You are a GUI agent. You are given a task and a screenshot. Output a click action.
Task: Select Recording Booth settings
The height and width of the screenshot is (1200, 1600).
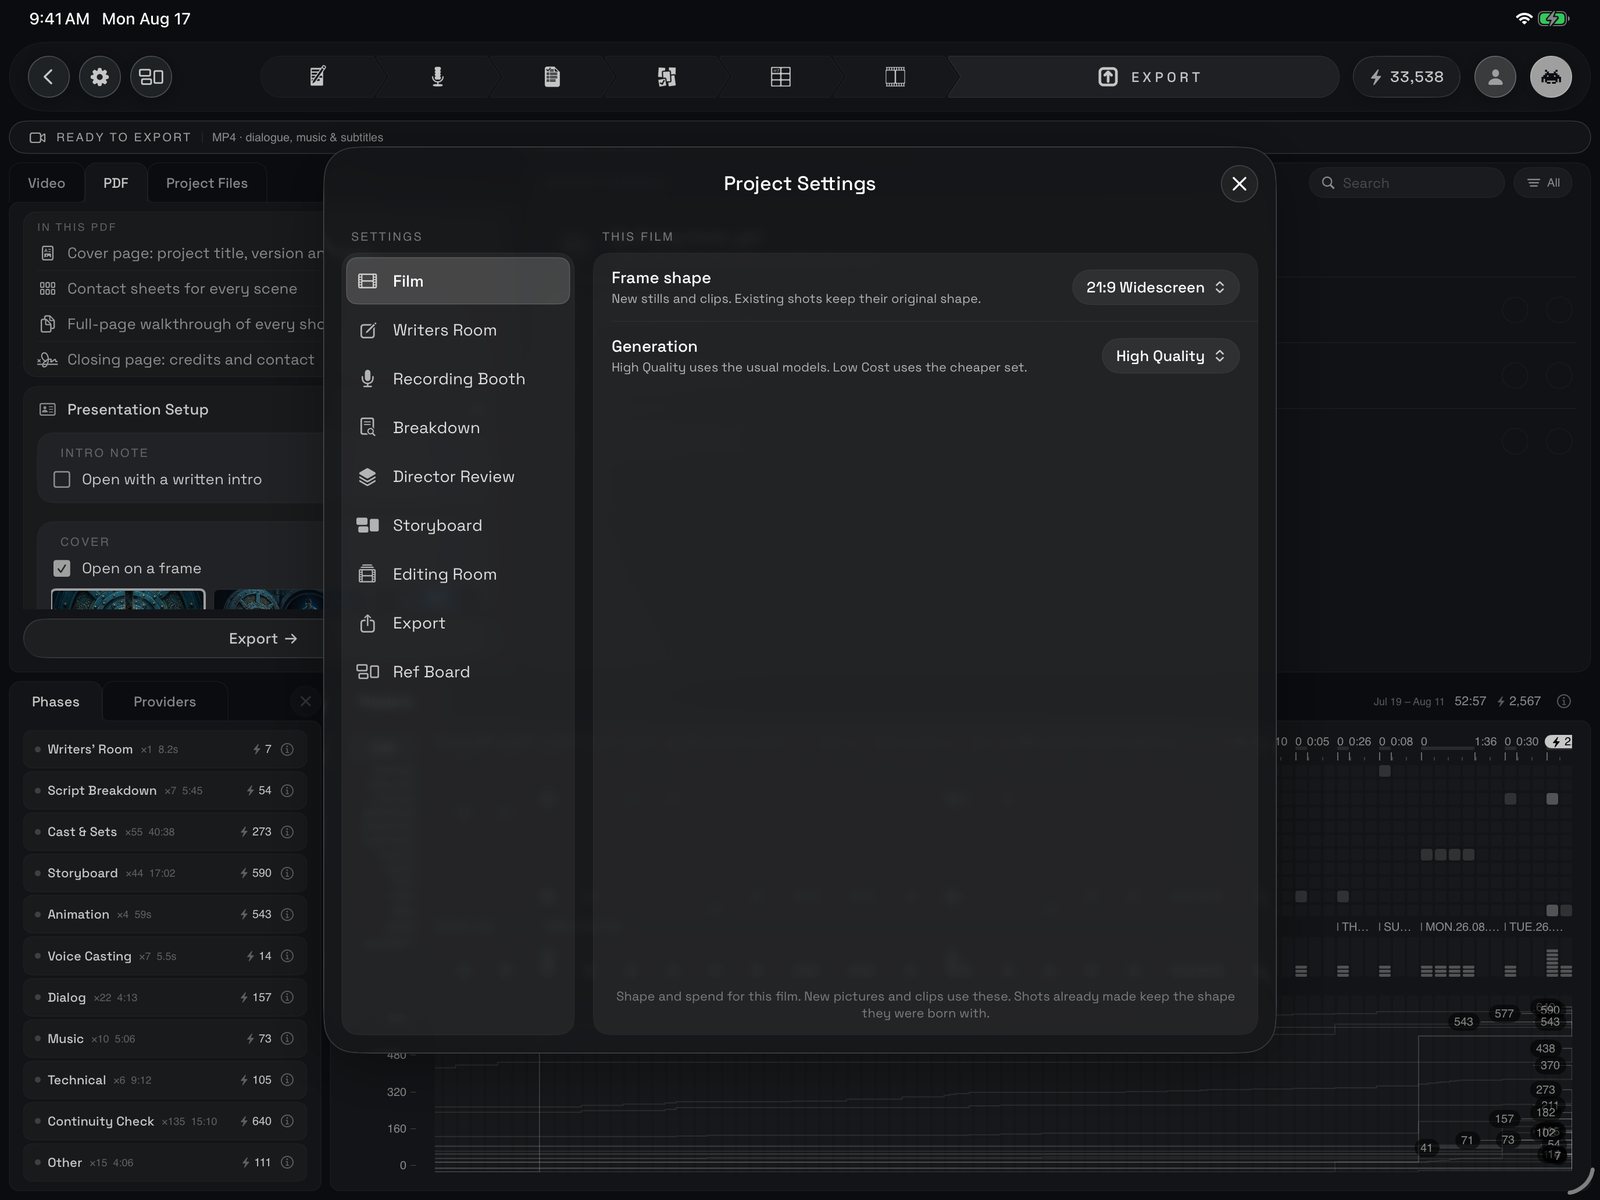tap(458, 379)
